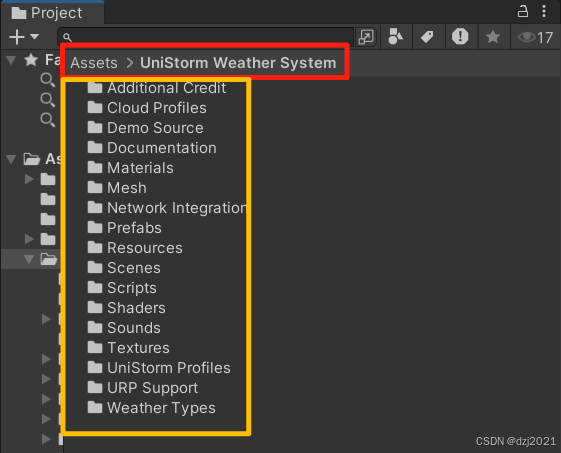The width and height of the screenshot is (561, 453).
Task: Click the Additional Credit folder icon
Action: (95, 87)
